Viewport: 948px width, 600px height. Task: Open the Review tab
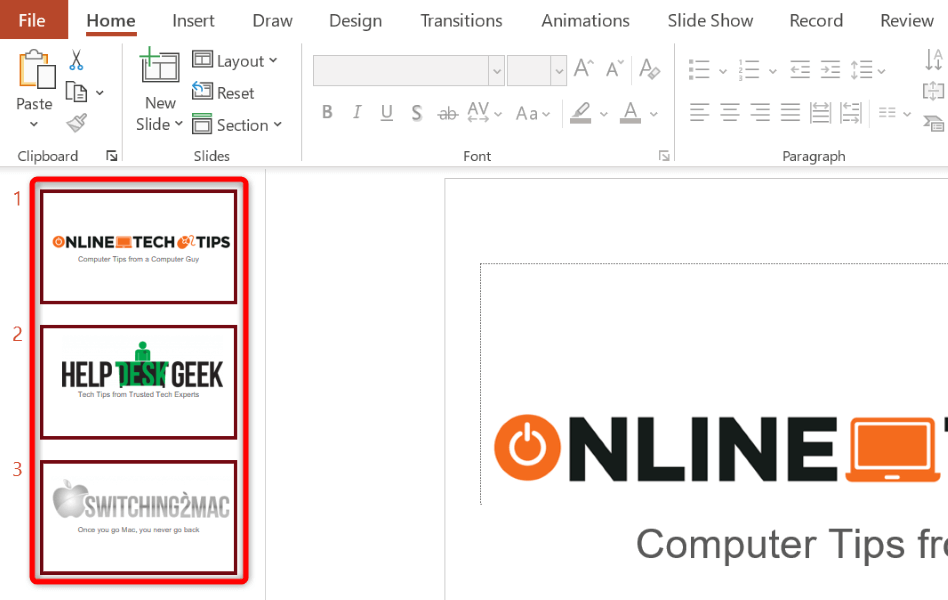pyautogui.click(x=907, y=21)
